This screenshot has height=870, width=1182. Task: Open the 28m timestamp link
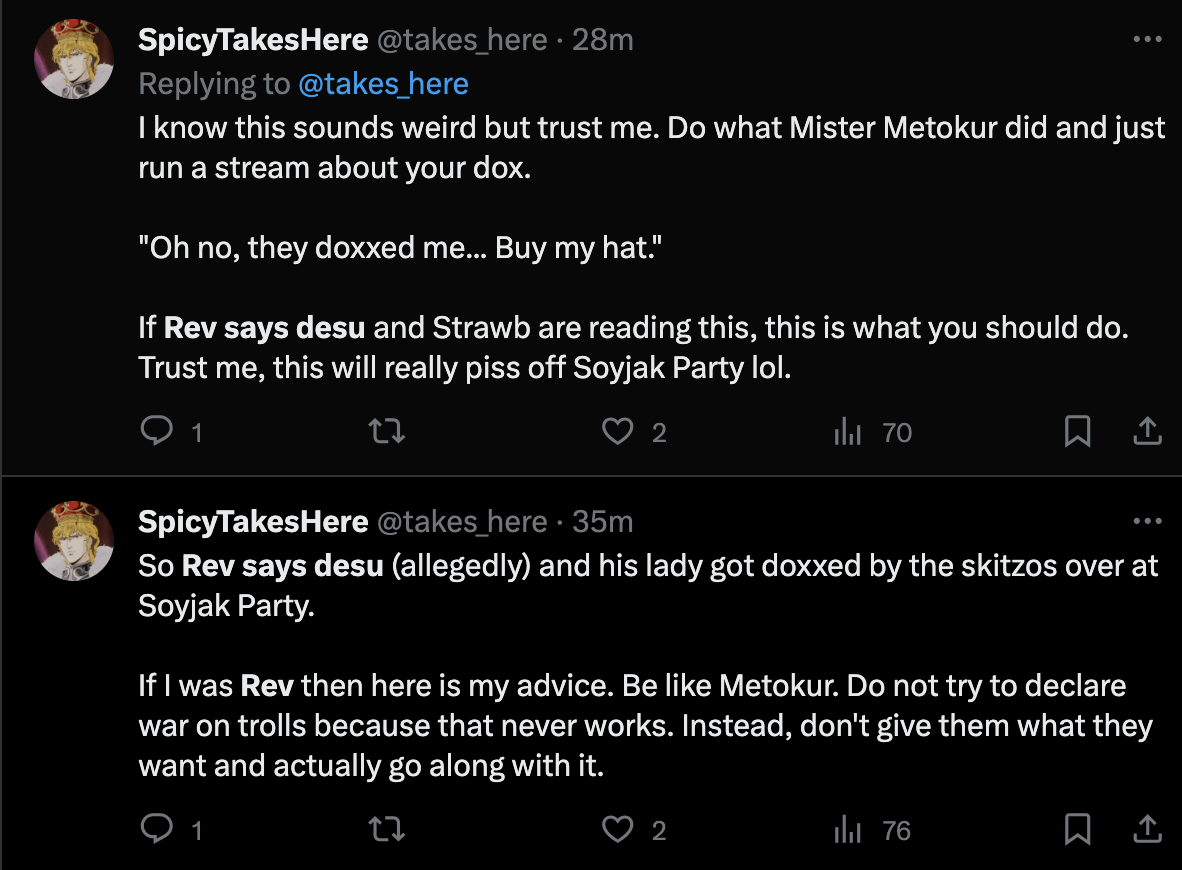click(x=603, y=39)
